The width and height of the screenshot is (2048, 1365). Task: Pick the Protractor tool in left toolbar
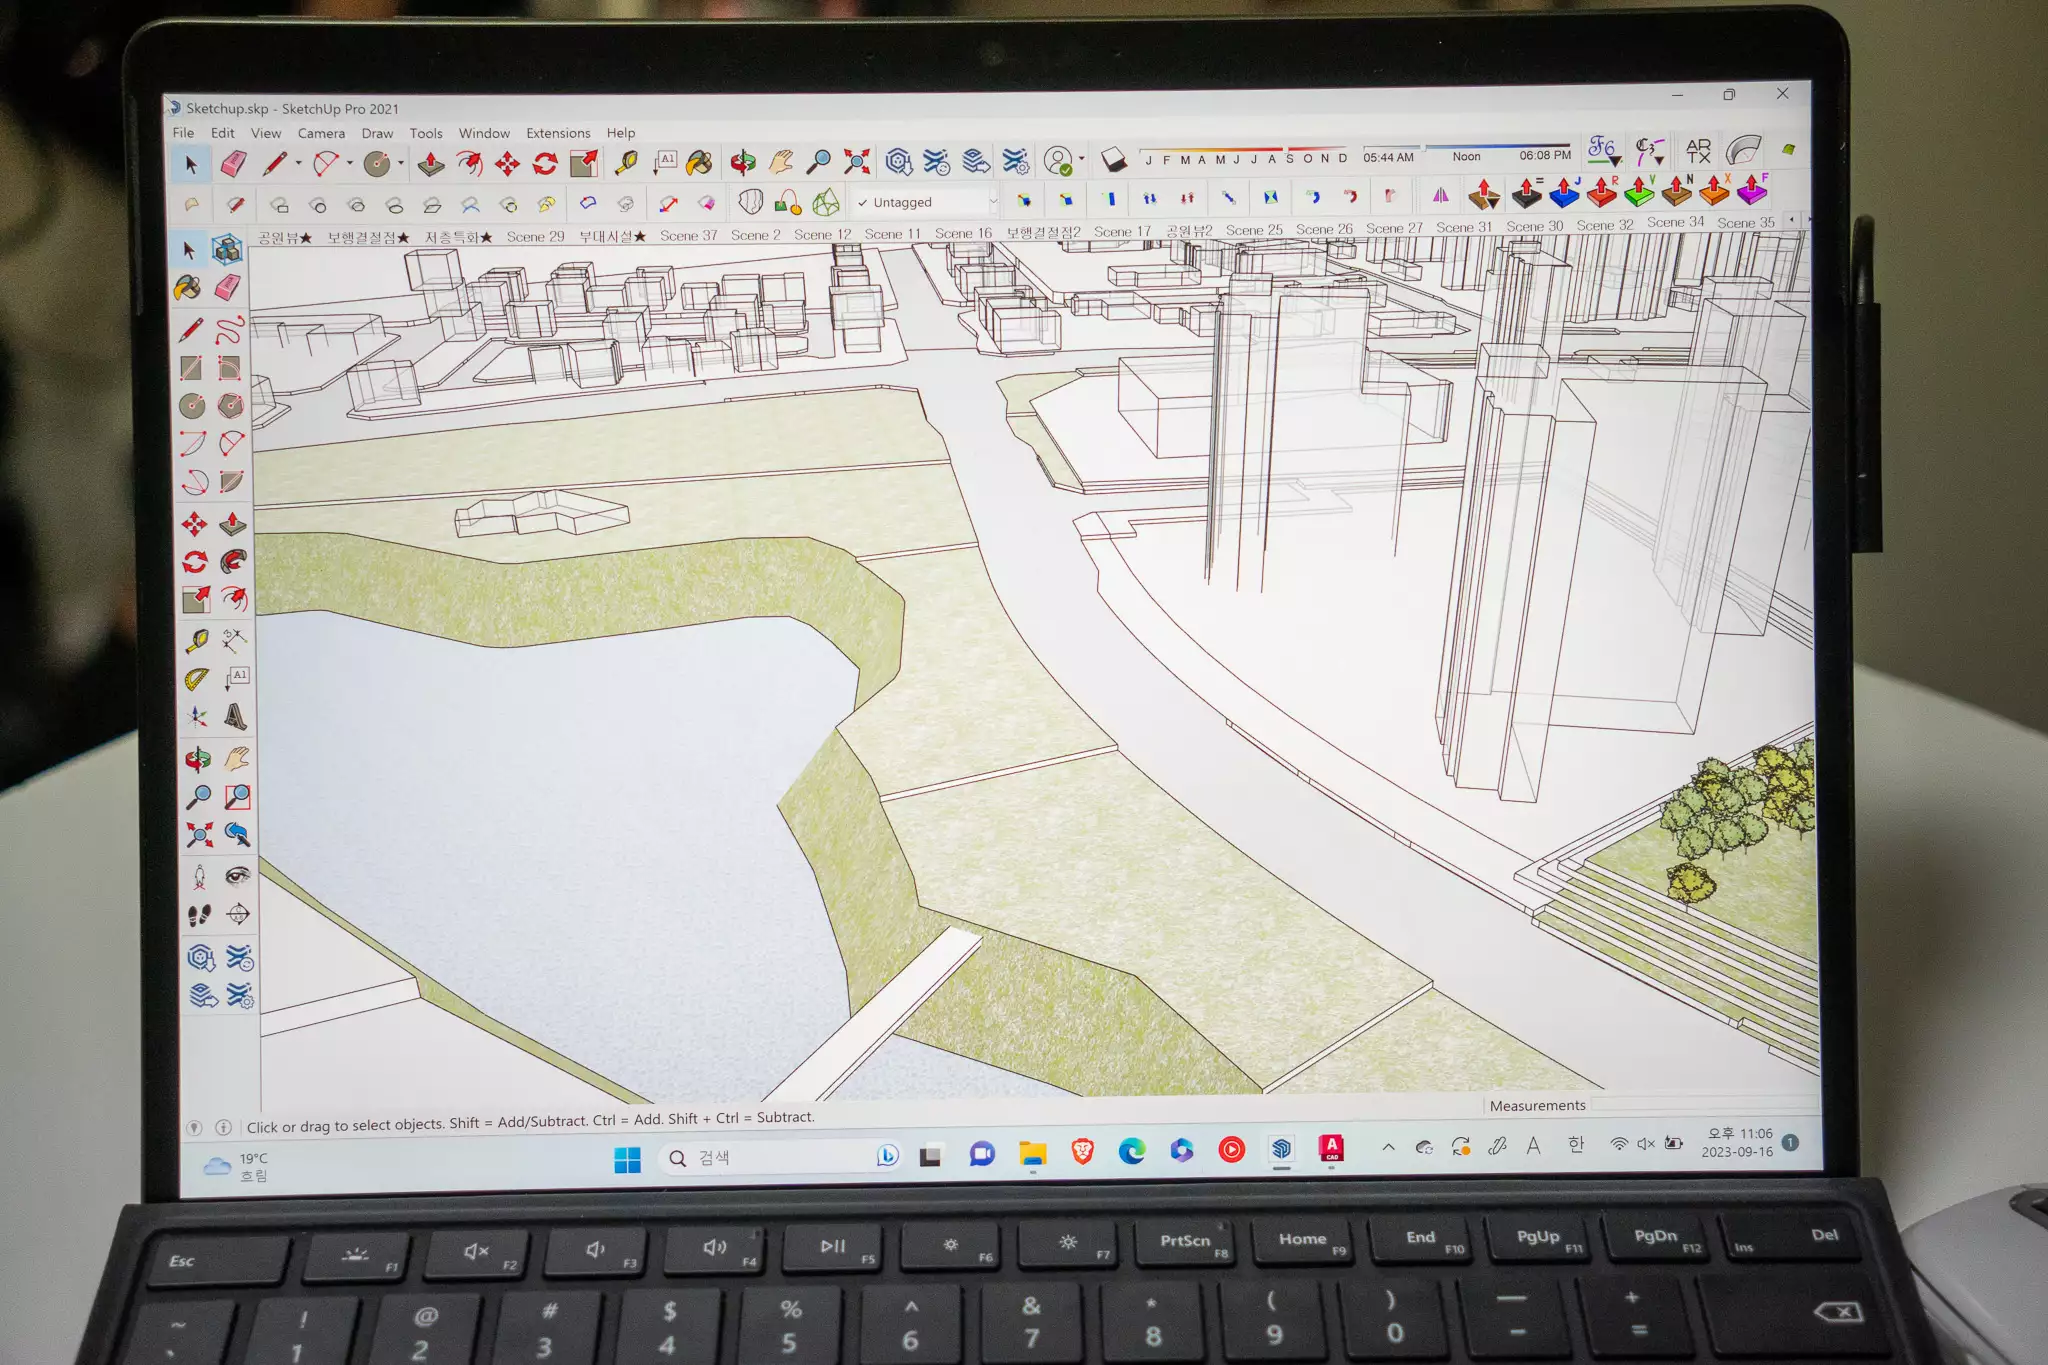click(197, 679)
